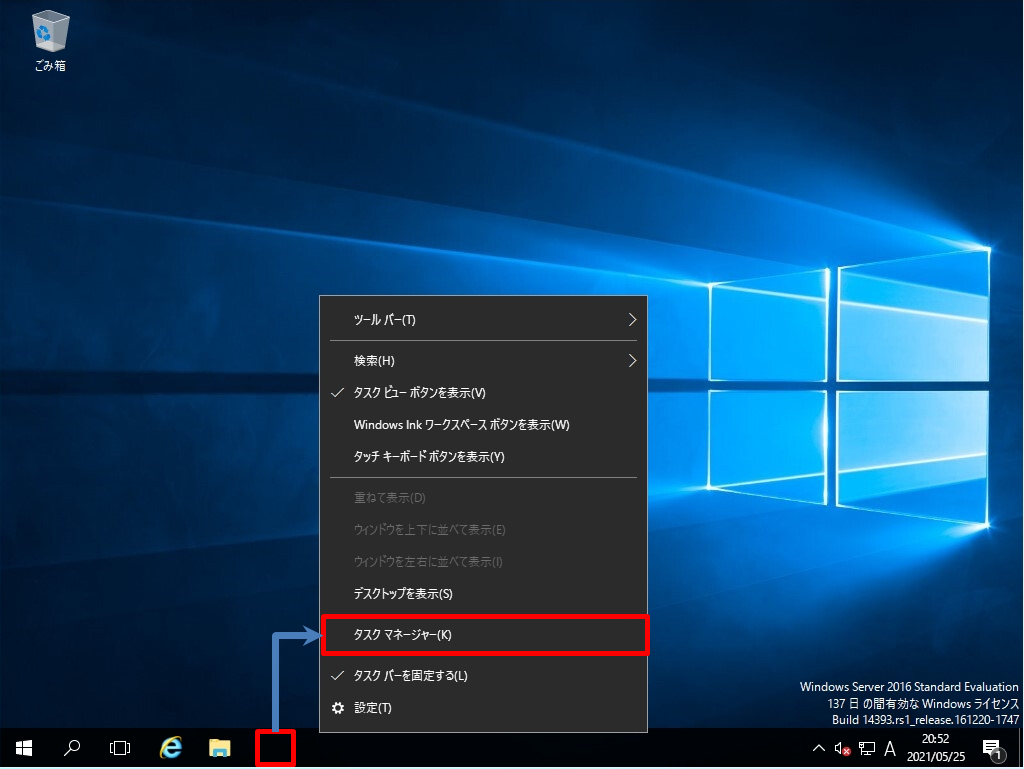
Task: Click the muted volume tray icon
Action: pos(842,749)
